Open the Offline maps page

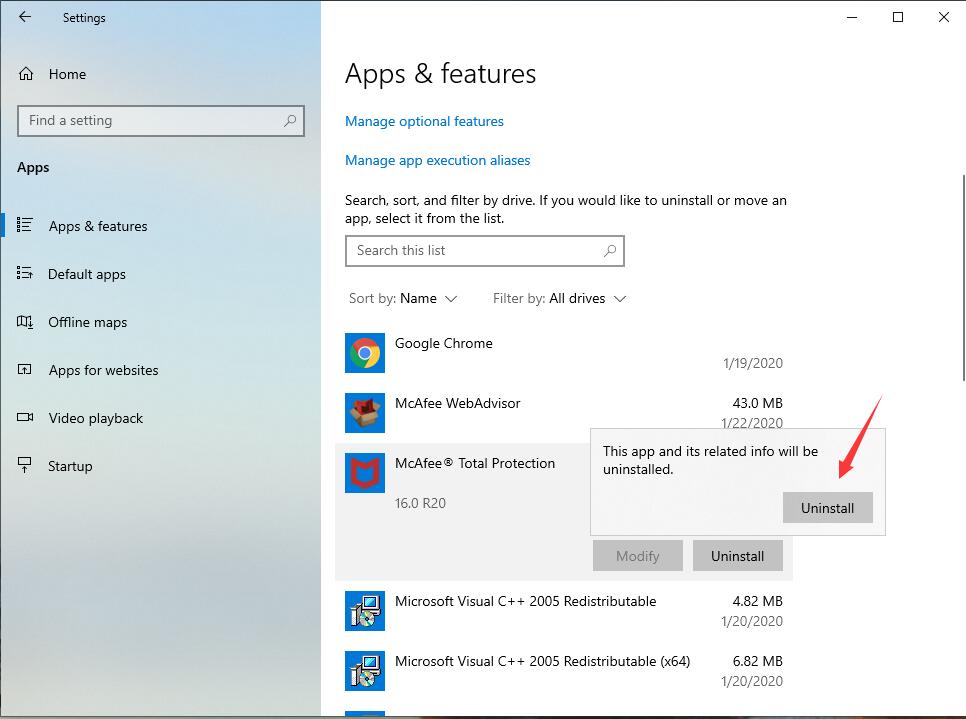[x=87, y=322]
